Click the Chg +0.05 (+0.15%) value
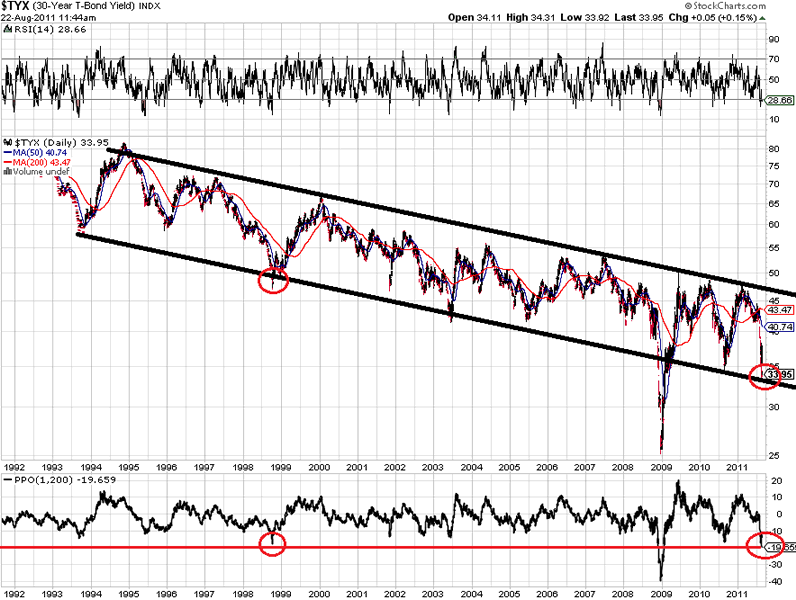796x600 pixels. 713,17
